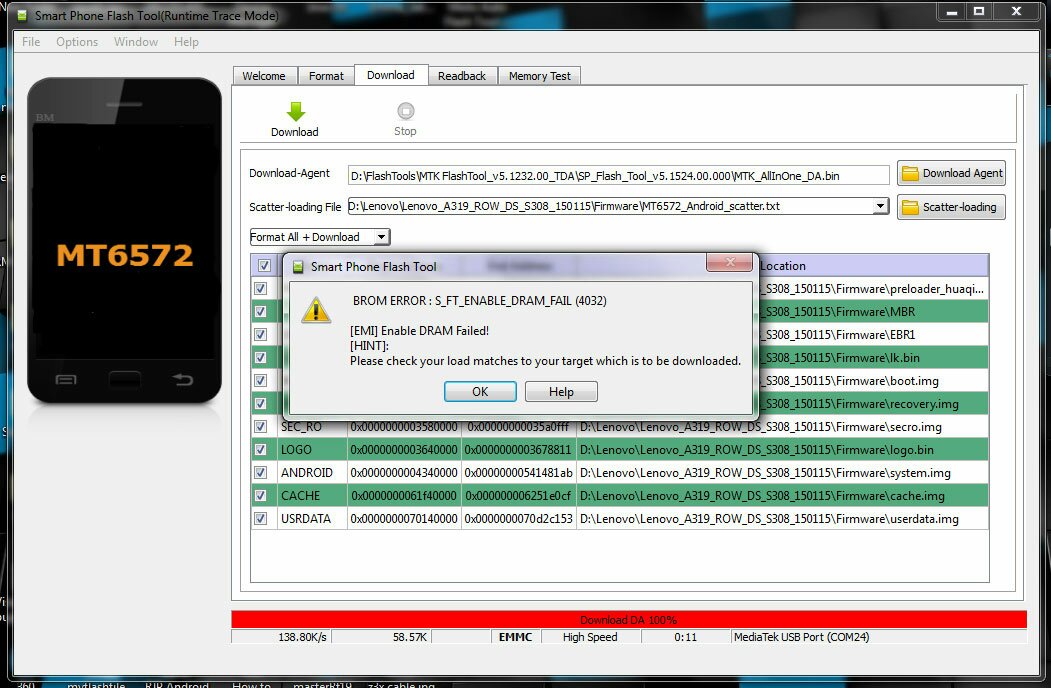
Task: Uncheck the MBR row checkbox
Action: coord(261,312)
